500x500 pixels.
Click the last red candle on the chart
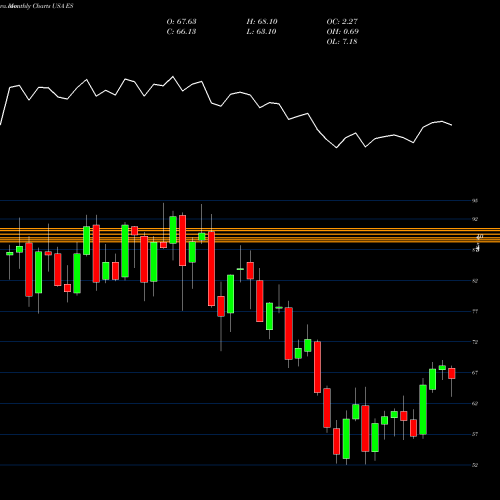point(452,373)
